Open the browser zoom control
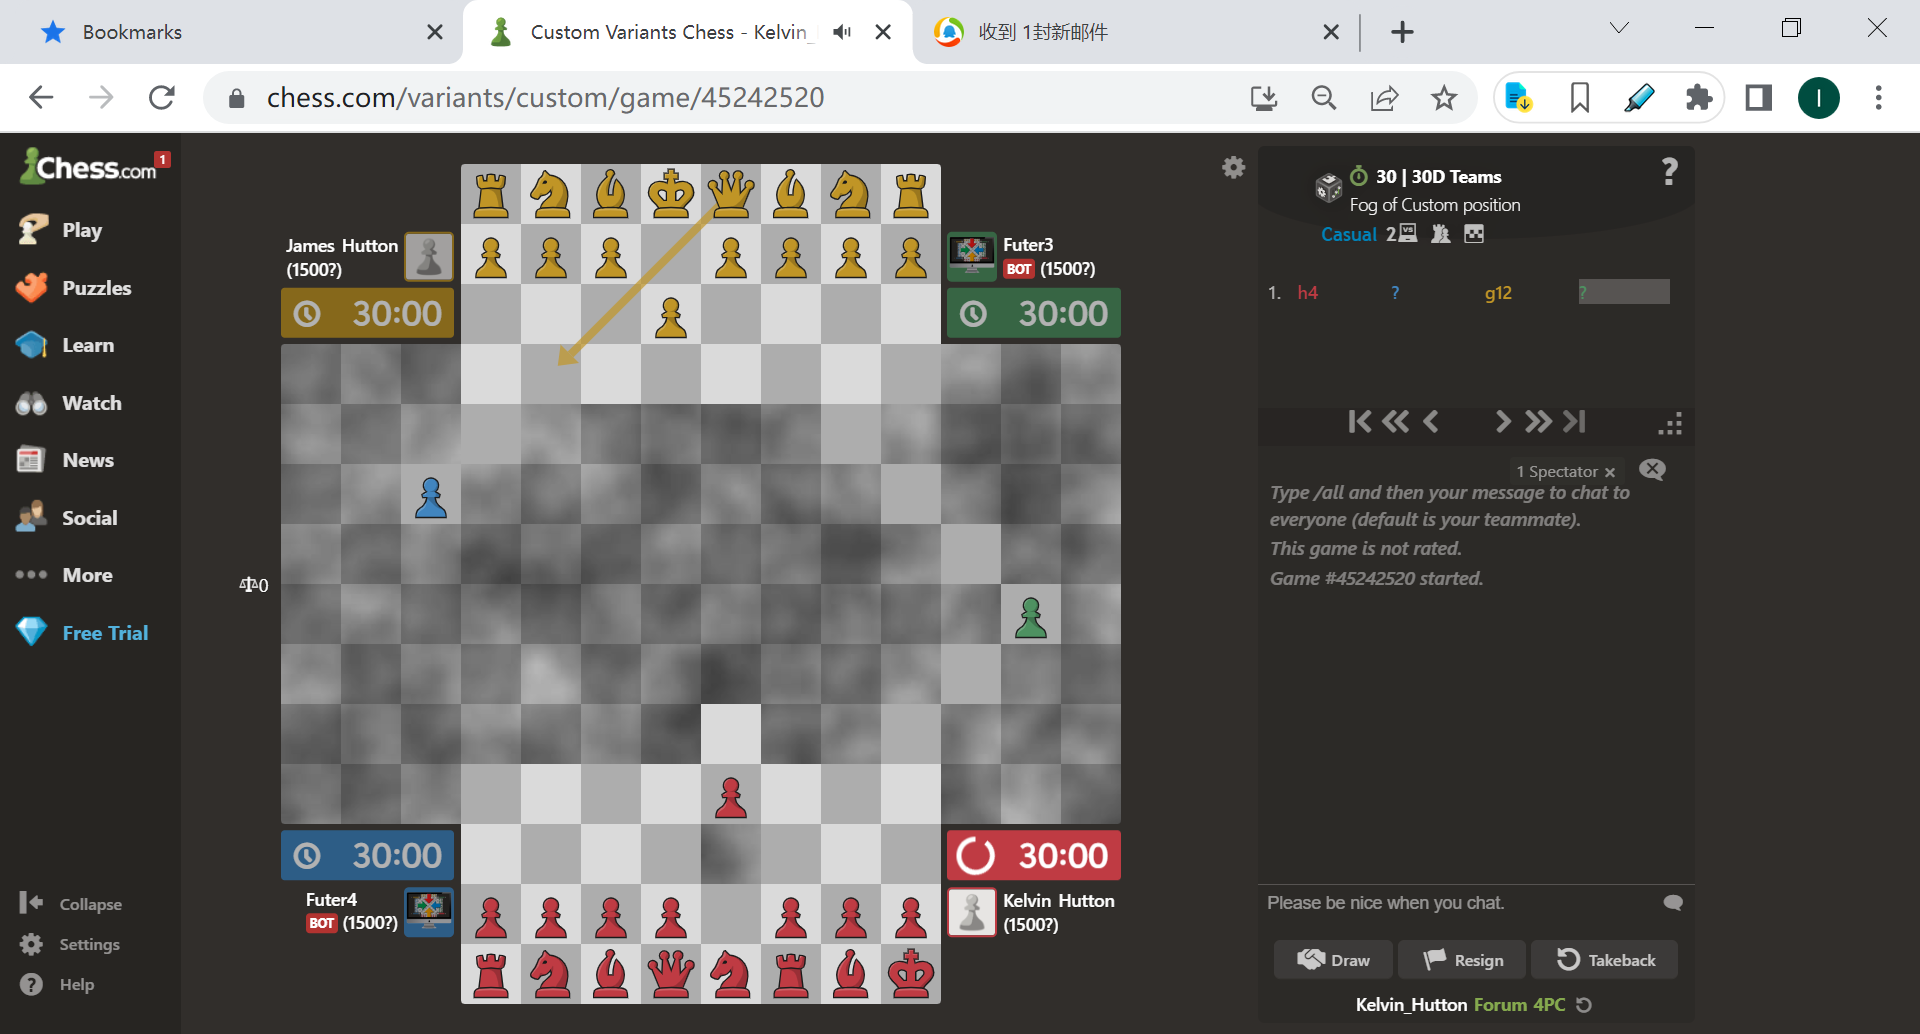Viewport: 1920px width, 1034px height. pyautogui.click(x=1324, y=98)
